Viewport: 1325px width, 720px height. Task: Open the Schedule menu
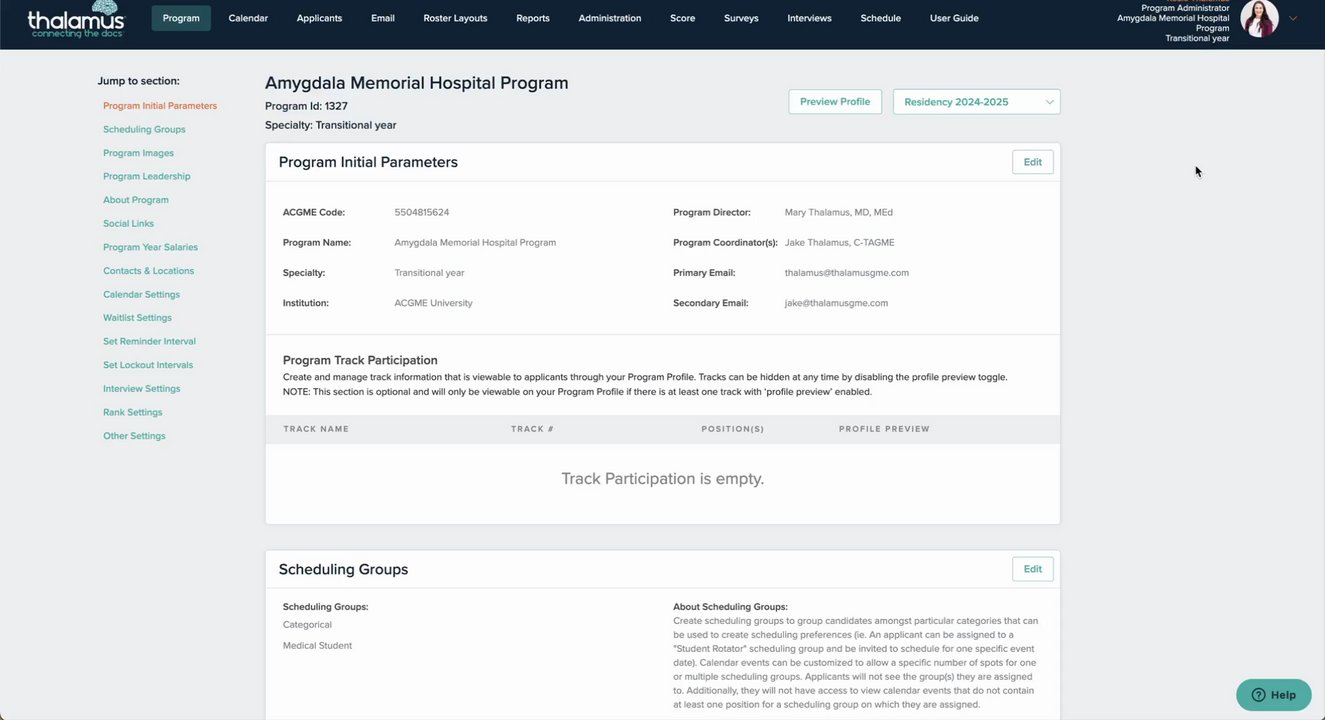880,18
